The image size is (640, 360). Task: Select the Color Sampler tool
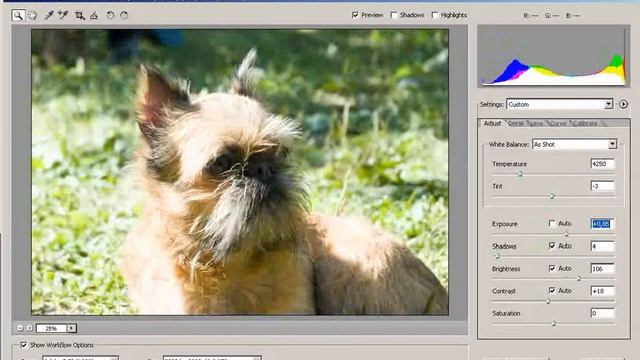click(63, 16)
